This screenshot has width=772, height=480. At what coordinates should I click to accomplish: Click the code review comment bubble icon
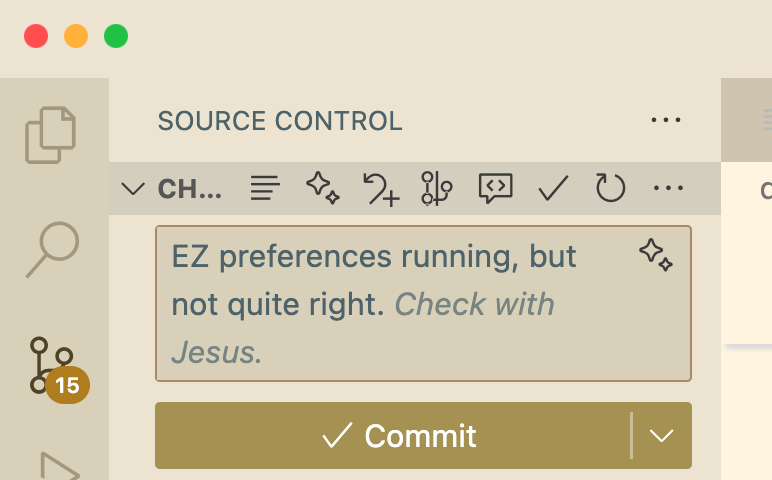point(495,188)
